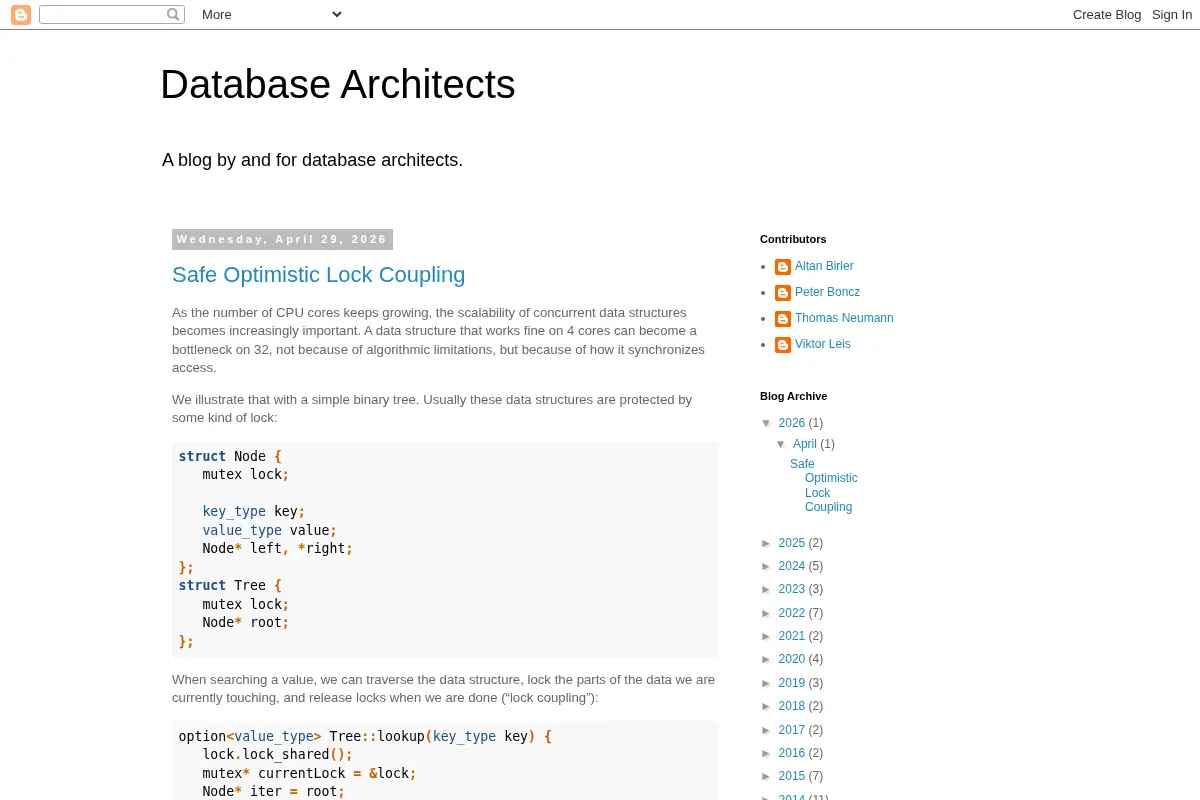
Task: Click the Blog Archive heading
Action: click(794, 396)
